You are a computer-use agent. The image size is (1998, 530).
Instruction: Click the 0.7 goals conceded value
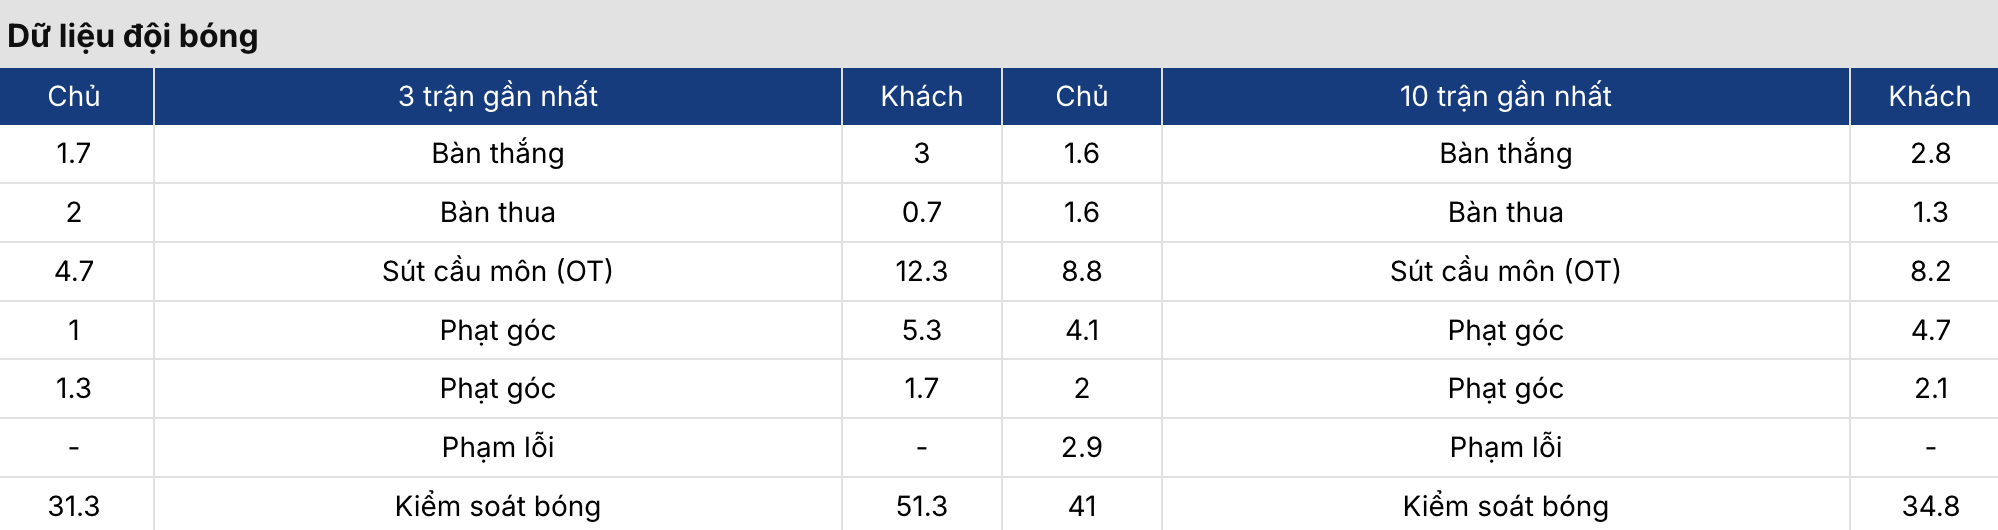(x=921, y=212)
